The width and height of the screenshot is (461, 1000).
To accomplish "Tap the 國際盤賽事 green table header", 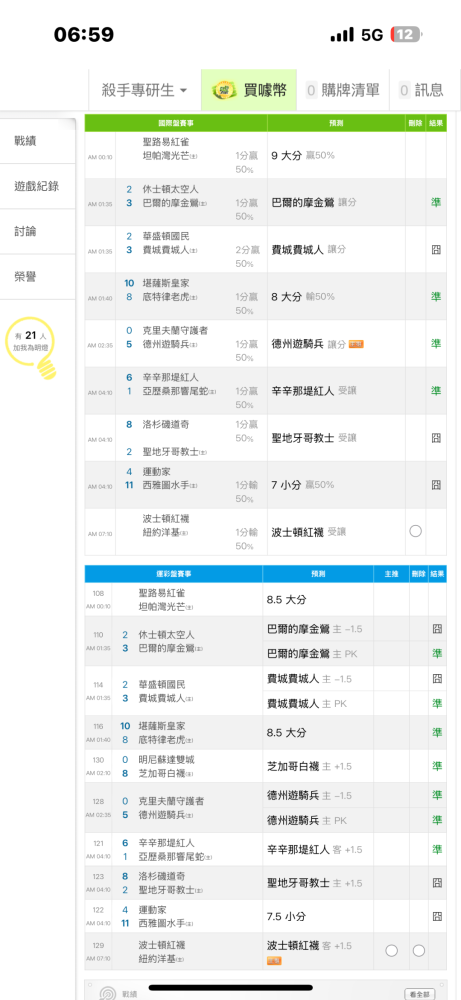I will point(176,122).
